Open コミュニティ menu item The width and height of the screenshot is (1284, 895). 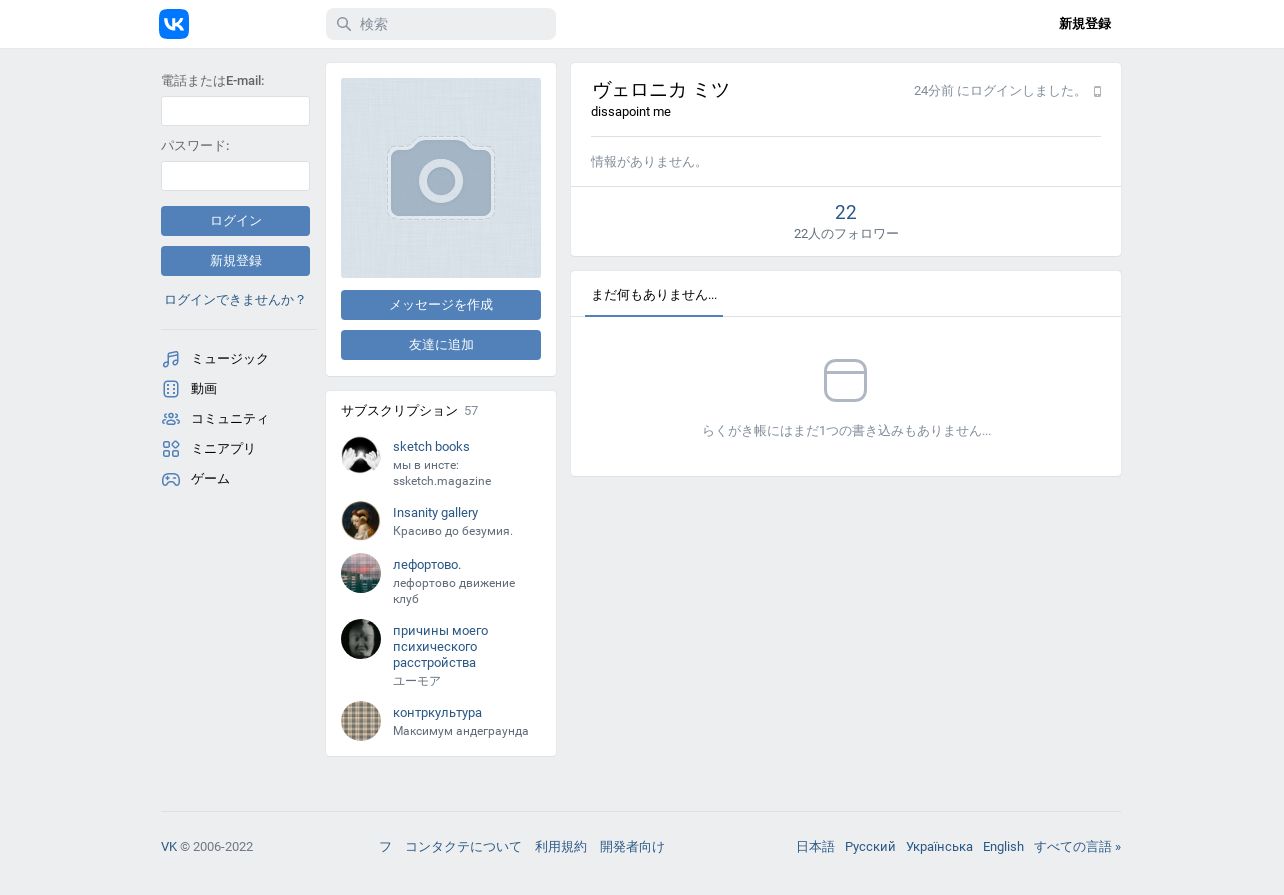[x=230, y=419]
